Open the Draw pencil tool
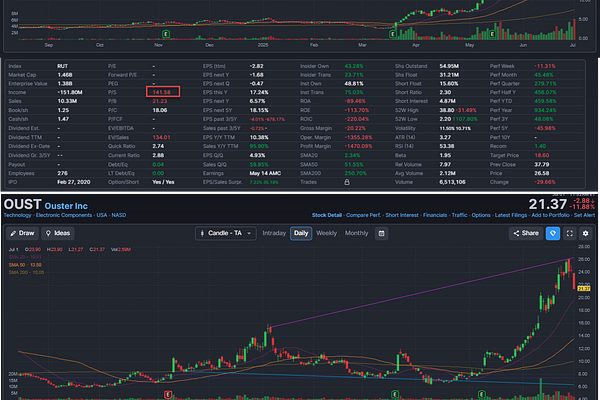Image resolution: width=600 pixels, height=400 pixels. 22,233
